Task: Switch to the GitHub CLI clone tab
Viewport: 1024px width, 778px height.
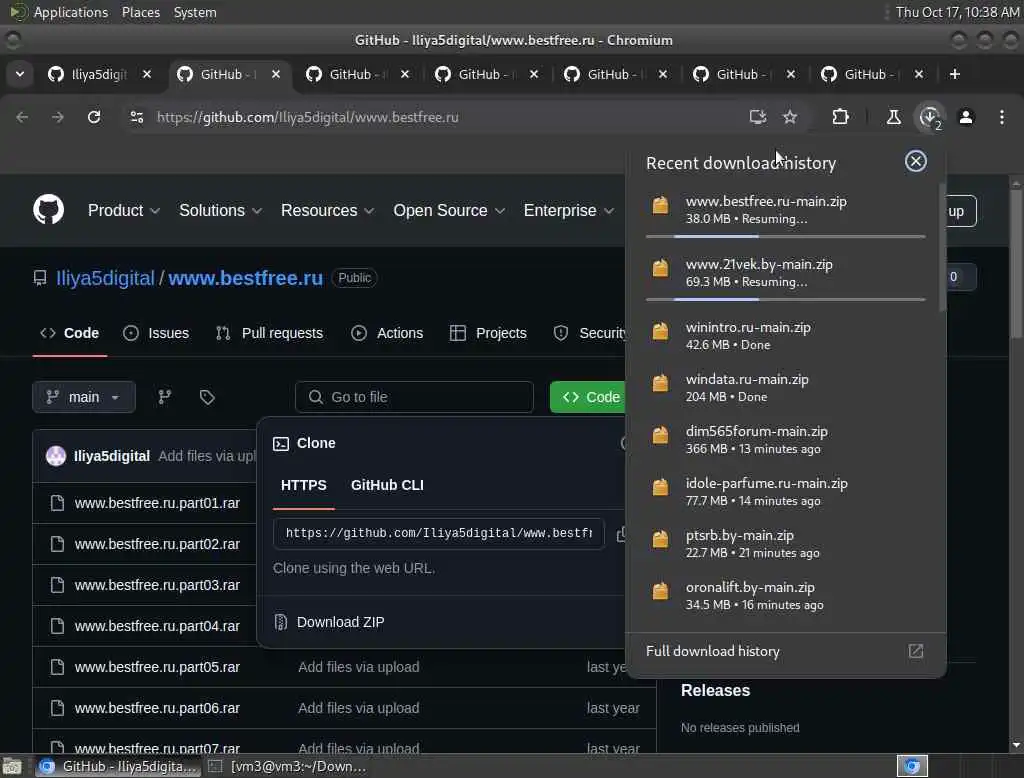Action: pos(387,485)
